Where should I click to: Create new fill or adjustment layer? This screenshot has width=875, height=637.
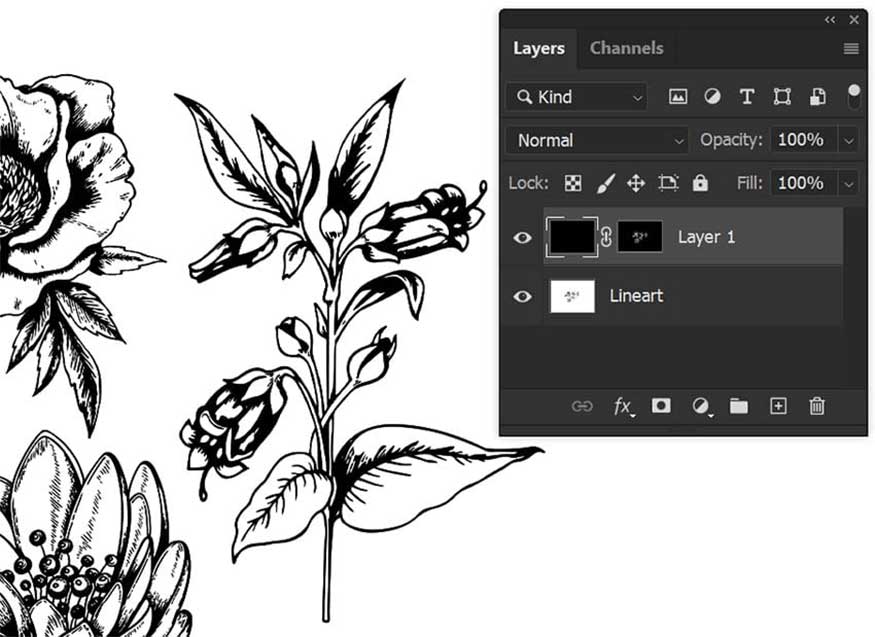701,407
